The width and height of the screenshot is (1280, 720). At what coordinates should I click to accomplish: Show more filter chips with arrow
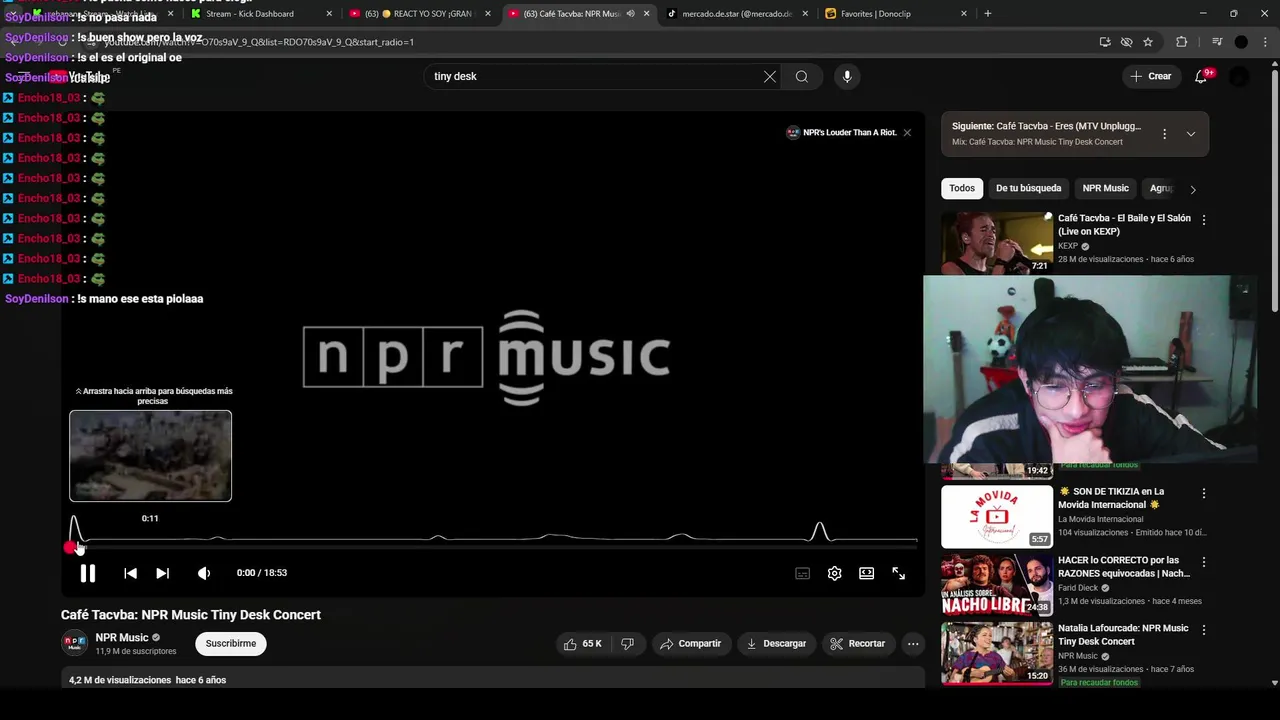coord(1192,189)
